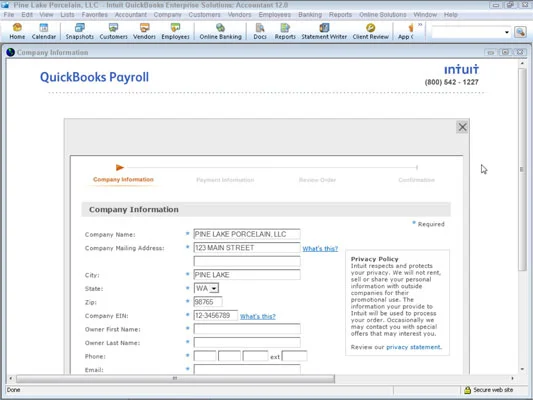Image resolution: width=533 pixels, height=400 pixels.
Task: Open the privacy statement link
Action: pos(413,347)
